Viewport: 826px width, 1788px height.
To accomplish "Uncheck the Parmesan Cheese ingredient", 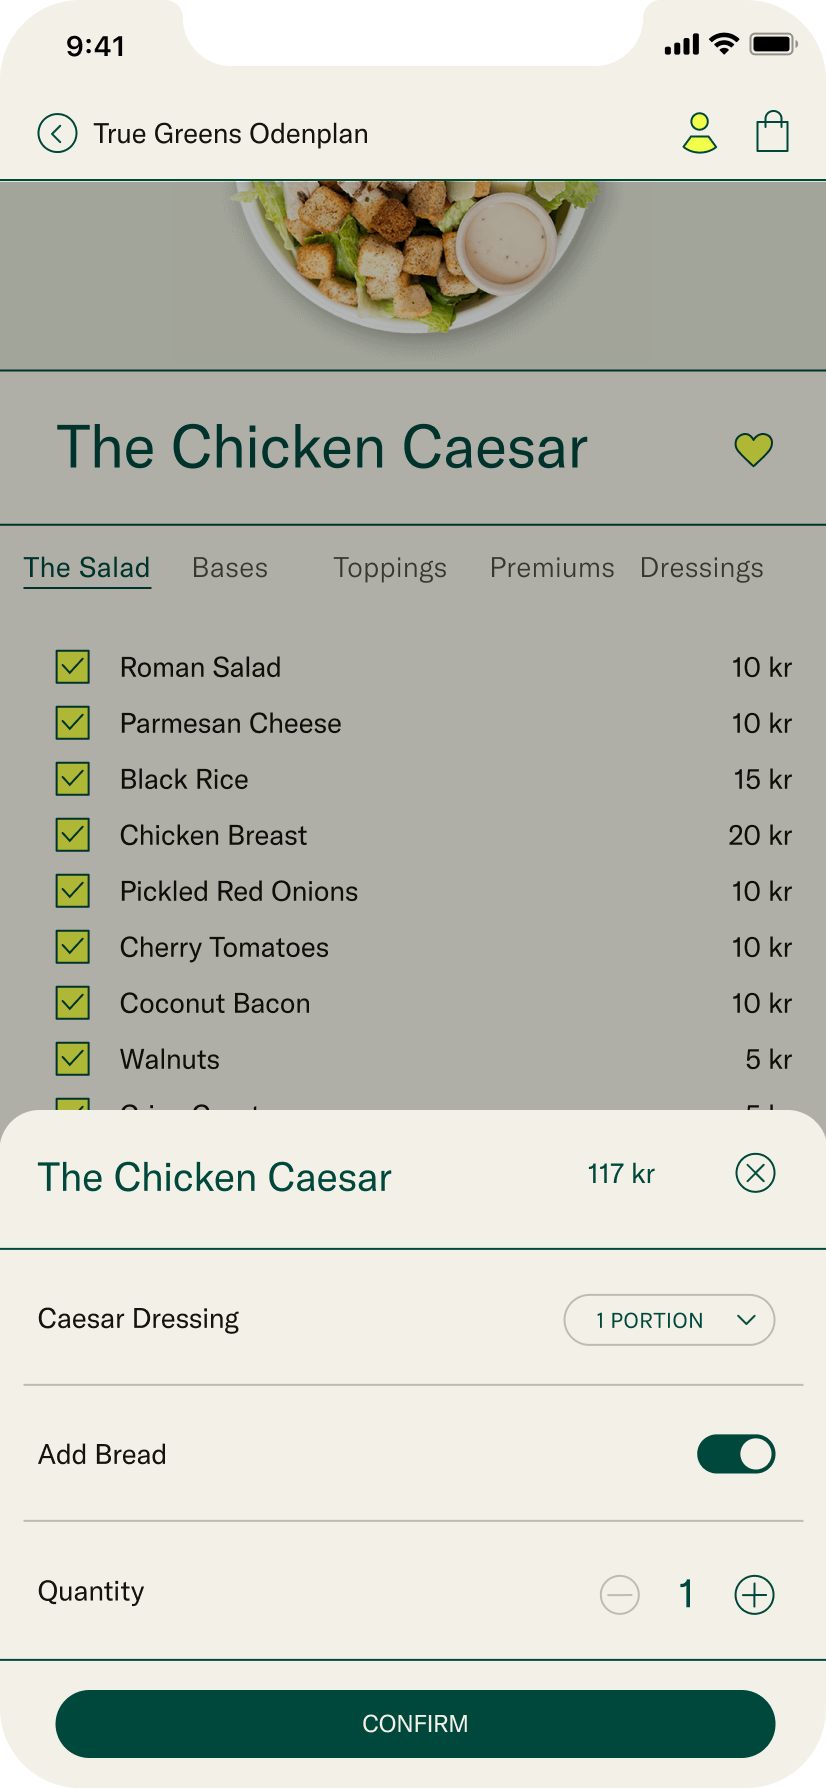I will pyautogui.click(x=73, y=723).
